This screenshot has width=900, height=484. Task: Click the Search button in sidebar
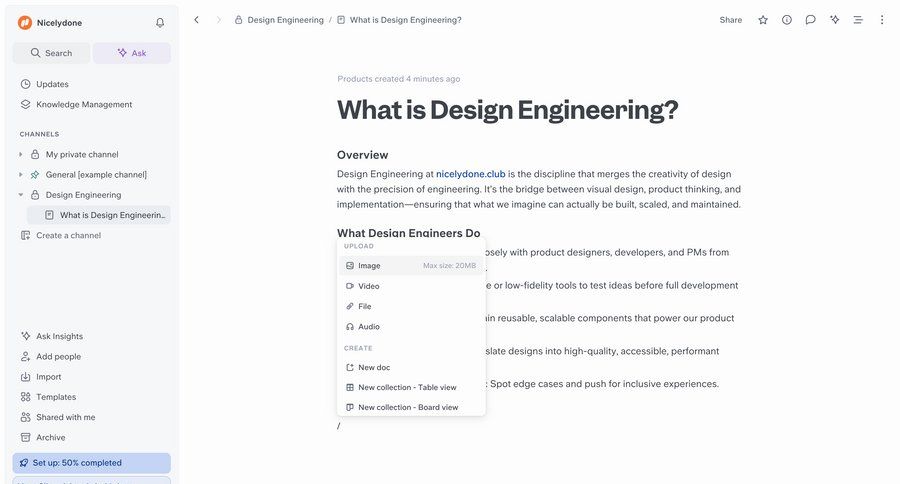(x=51, y=53)
